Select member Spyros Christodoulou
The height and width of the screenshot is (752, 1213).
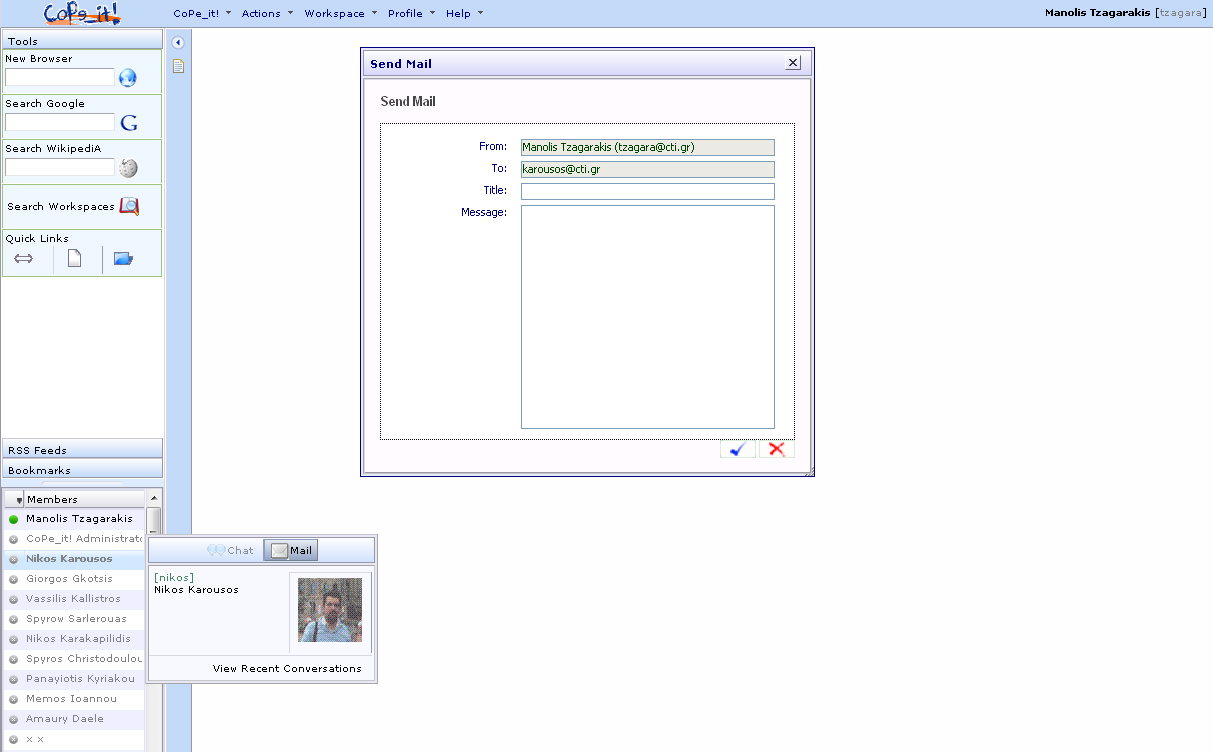tap(85, 659)
